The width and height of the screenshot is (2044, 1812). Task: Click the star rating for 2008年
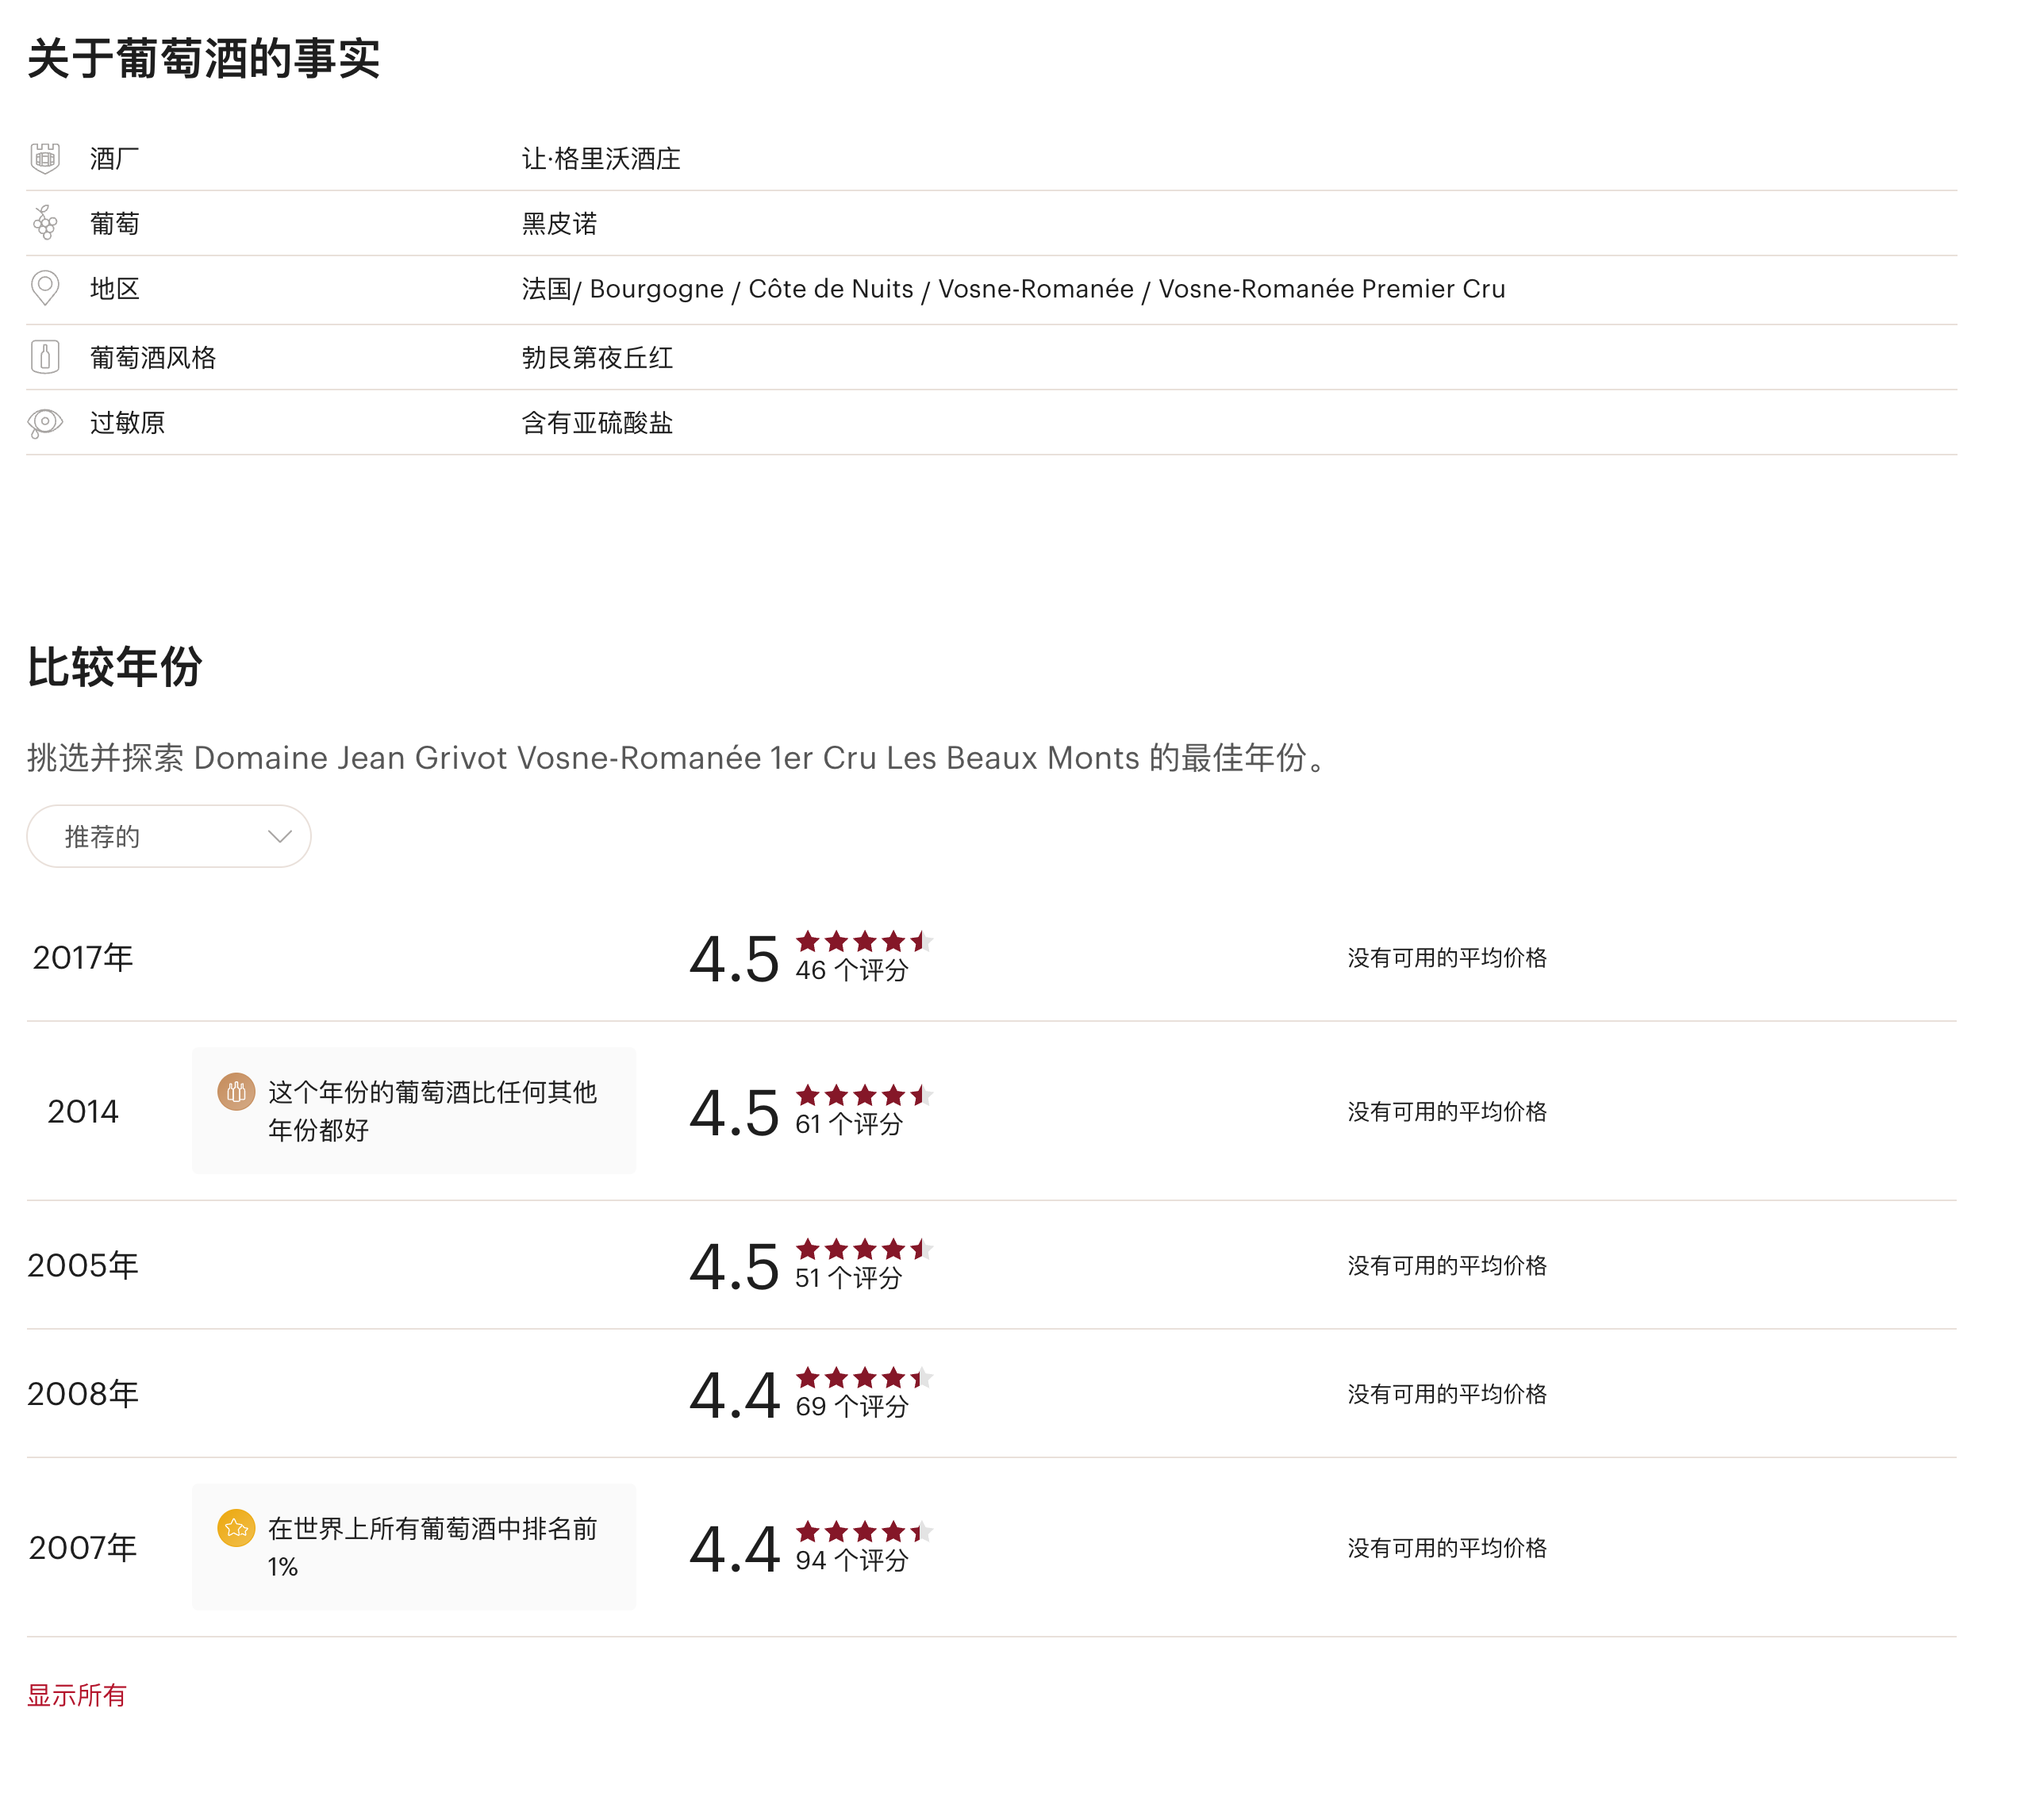point(864,1377)
